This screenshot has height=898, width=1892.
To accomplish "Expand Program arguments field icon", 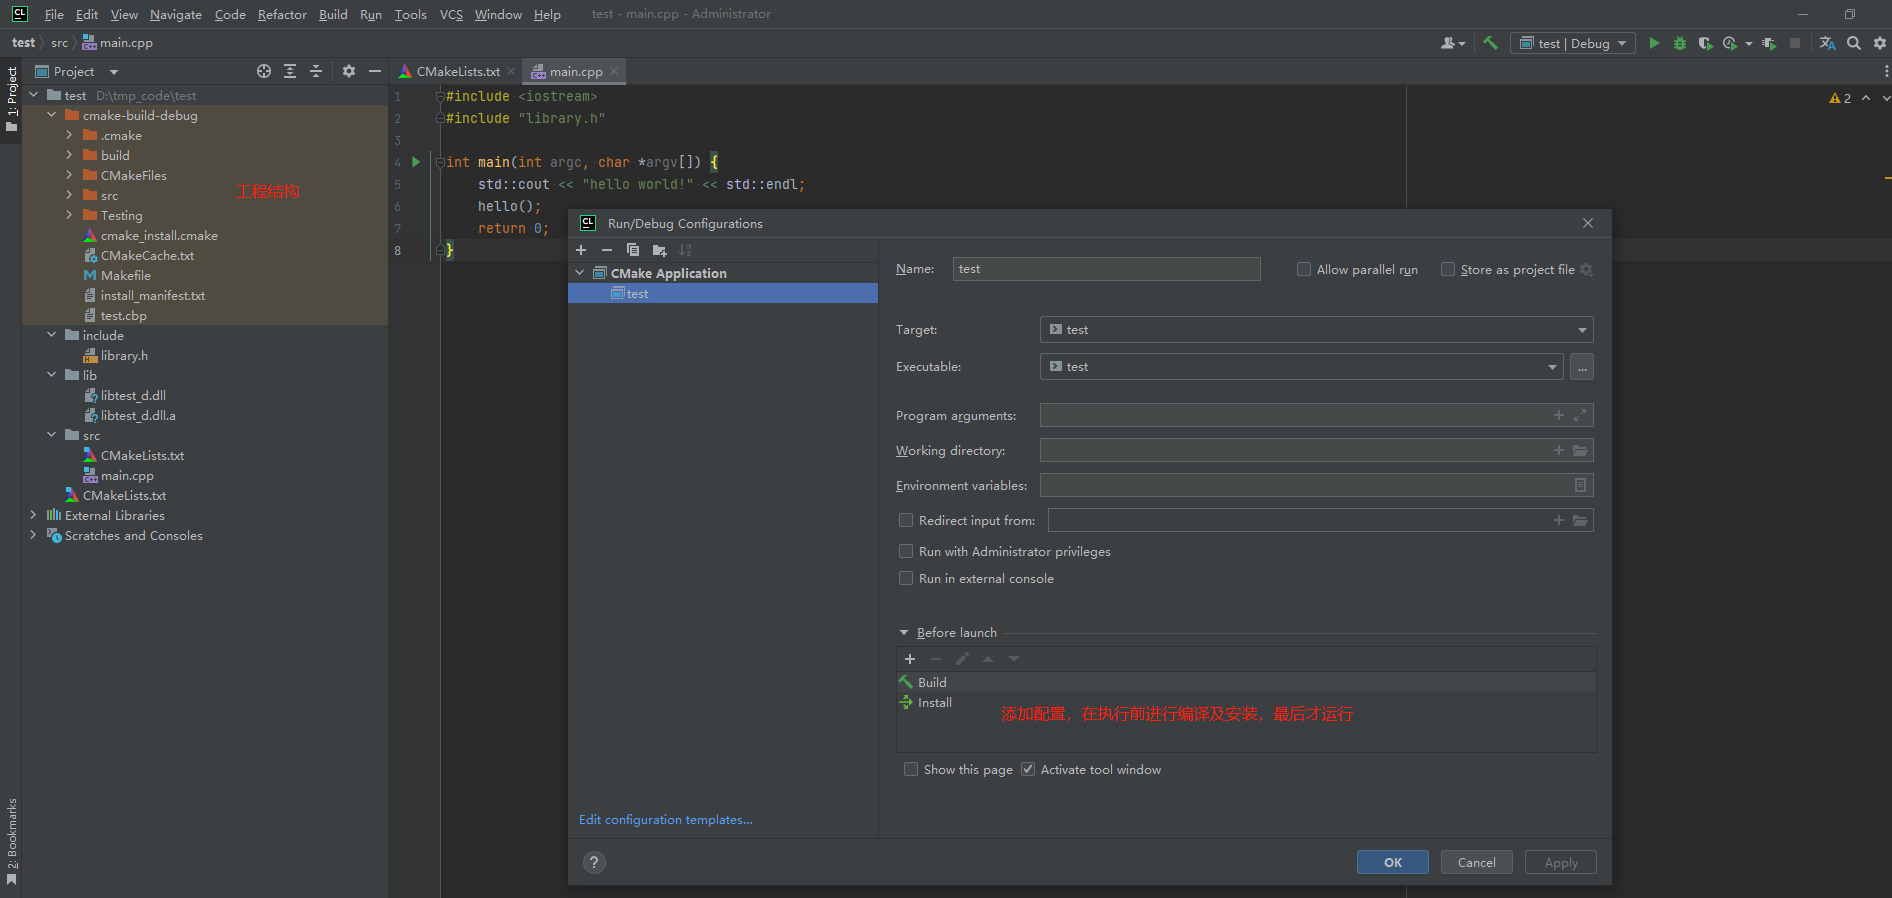I will (x=1580, y=415).
